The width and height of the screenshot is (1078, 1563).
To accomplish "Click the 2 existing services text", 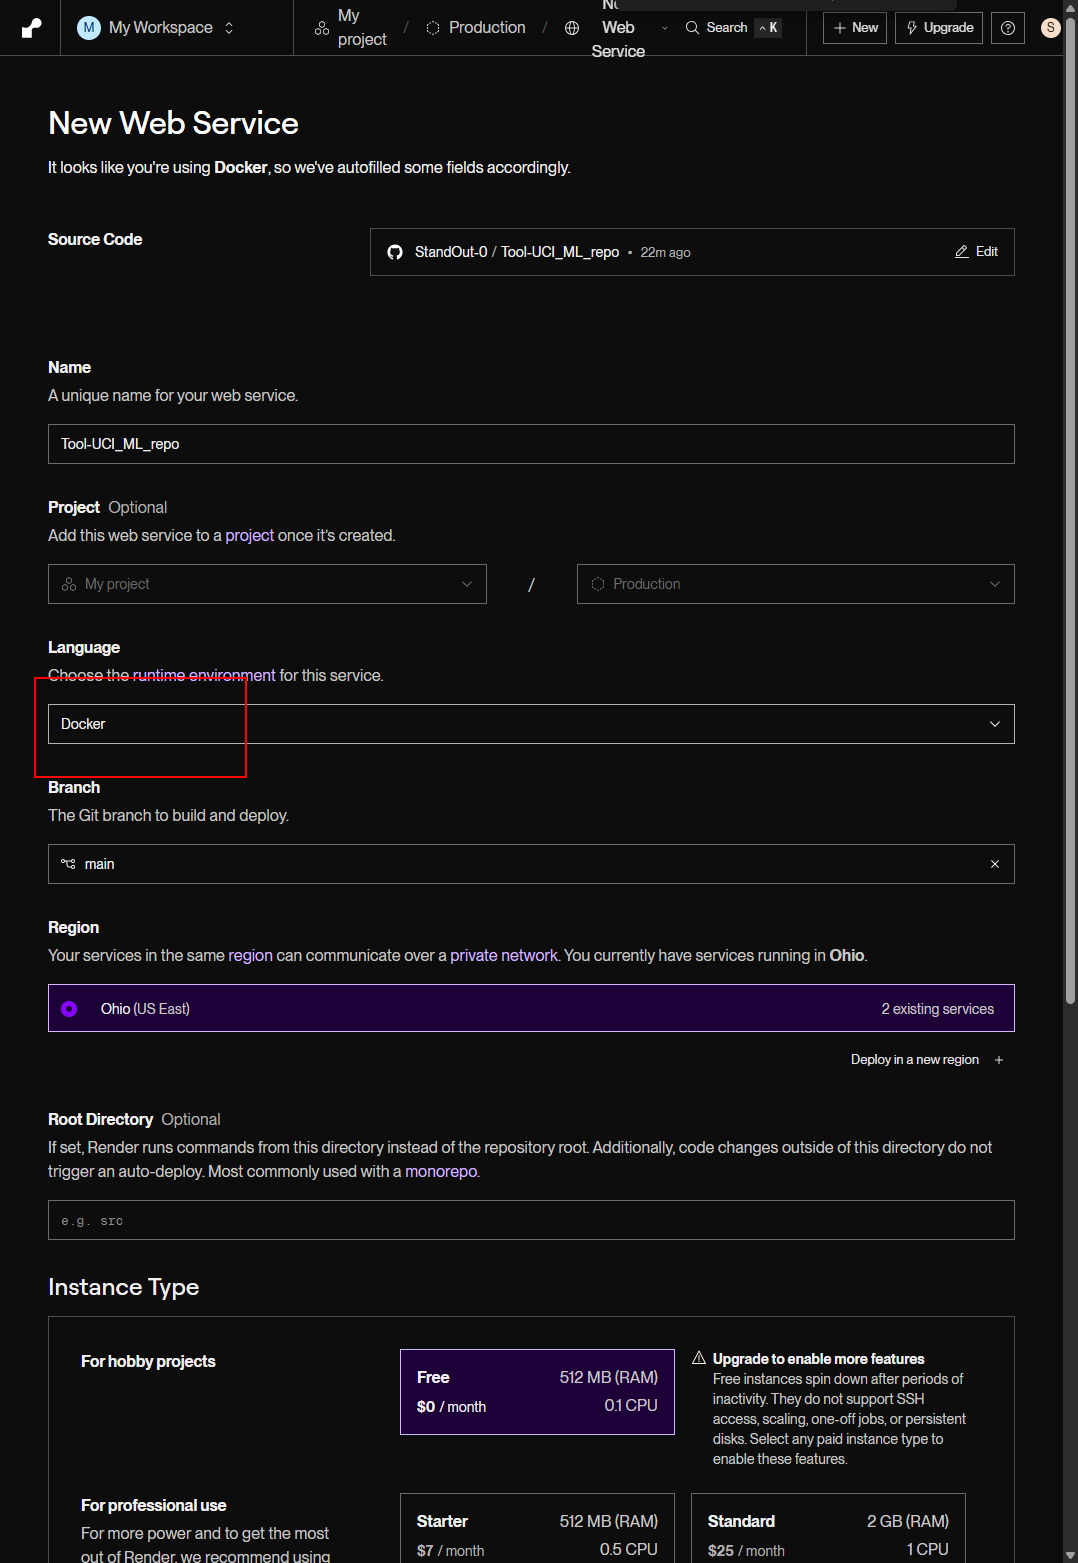I will click(x=938, y=1009).
